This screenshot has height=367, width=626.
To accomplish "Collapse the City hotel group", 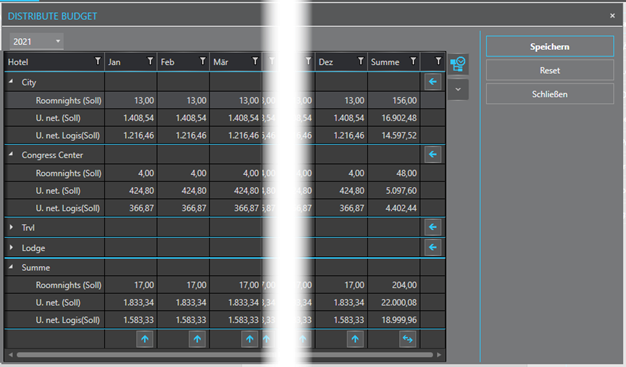I will pos(11,81).
